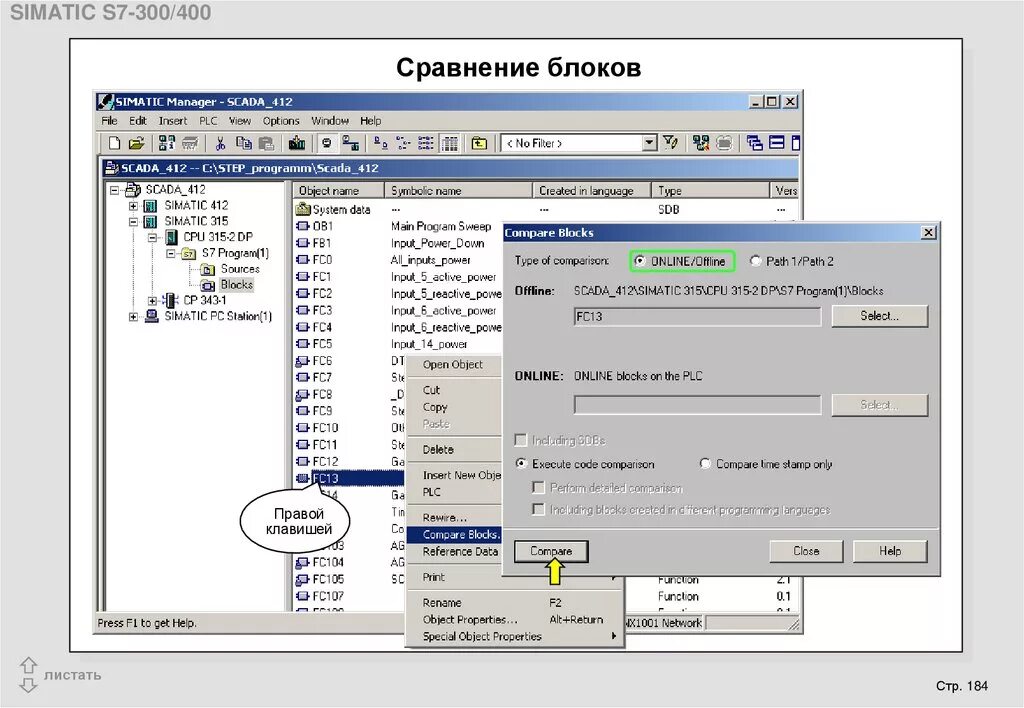
Task: Select the Sources folder in the tree
Action: pos(240,269)
